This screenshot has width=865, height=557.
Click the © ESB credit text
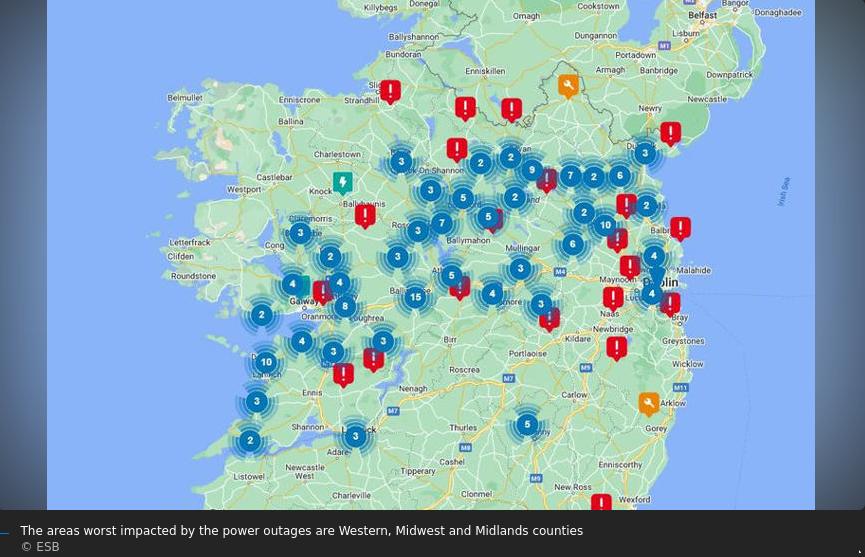click(x=40, y=547)
